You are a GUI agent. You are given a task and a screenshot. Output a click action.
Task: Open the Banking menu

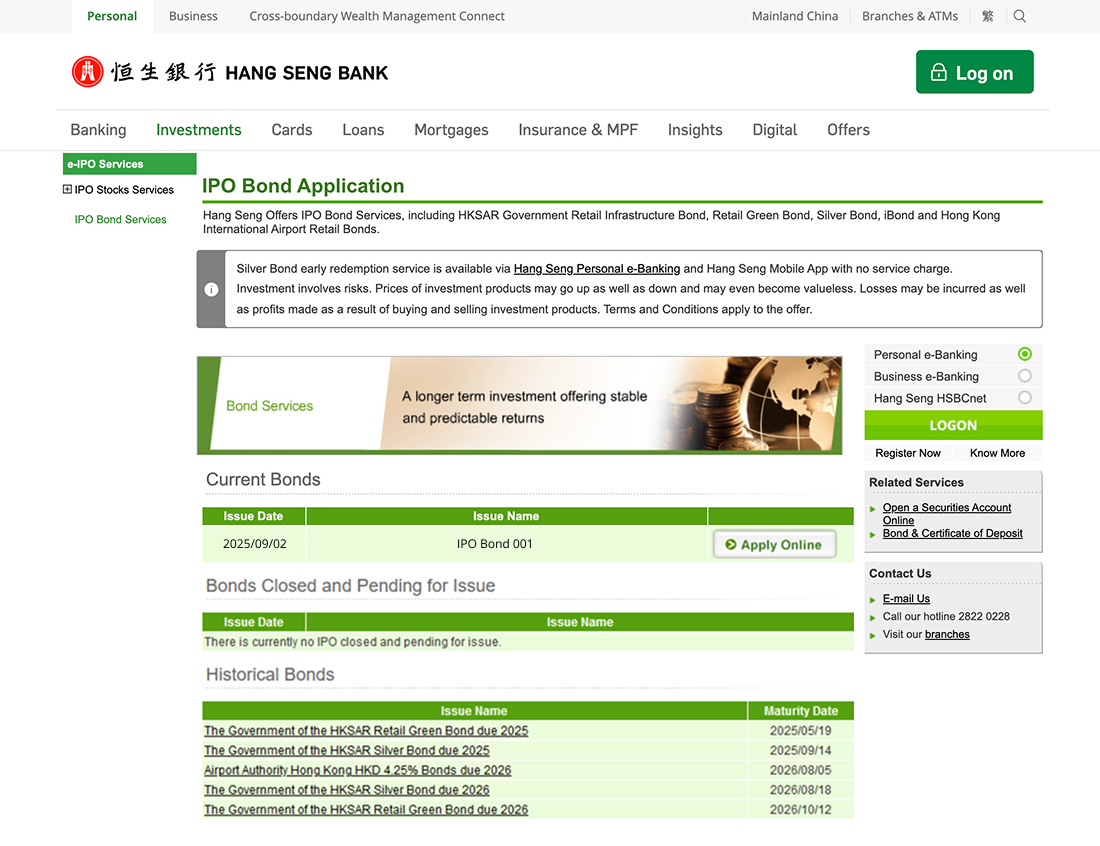pyautogui.click(x=98, y=130)
